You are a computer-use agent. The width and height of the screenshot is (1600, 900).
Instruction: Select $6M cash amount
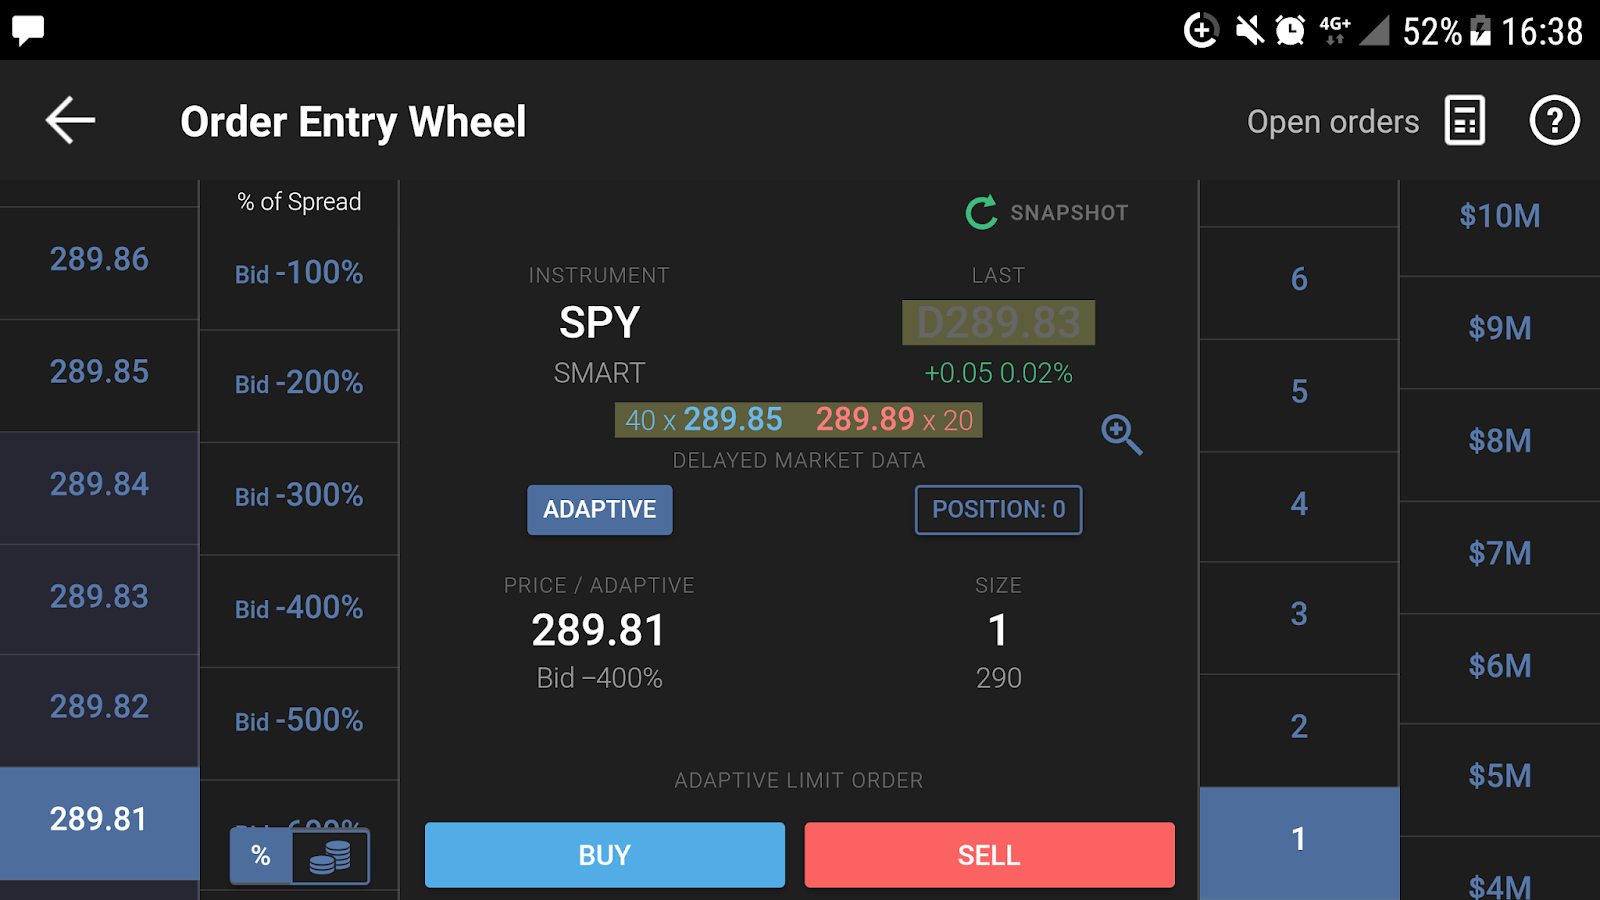(1500, 666)
